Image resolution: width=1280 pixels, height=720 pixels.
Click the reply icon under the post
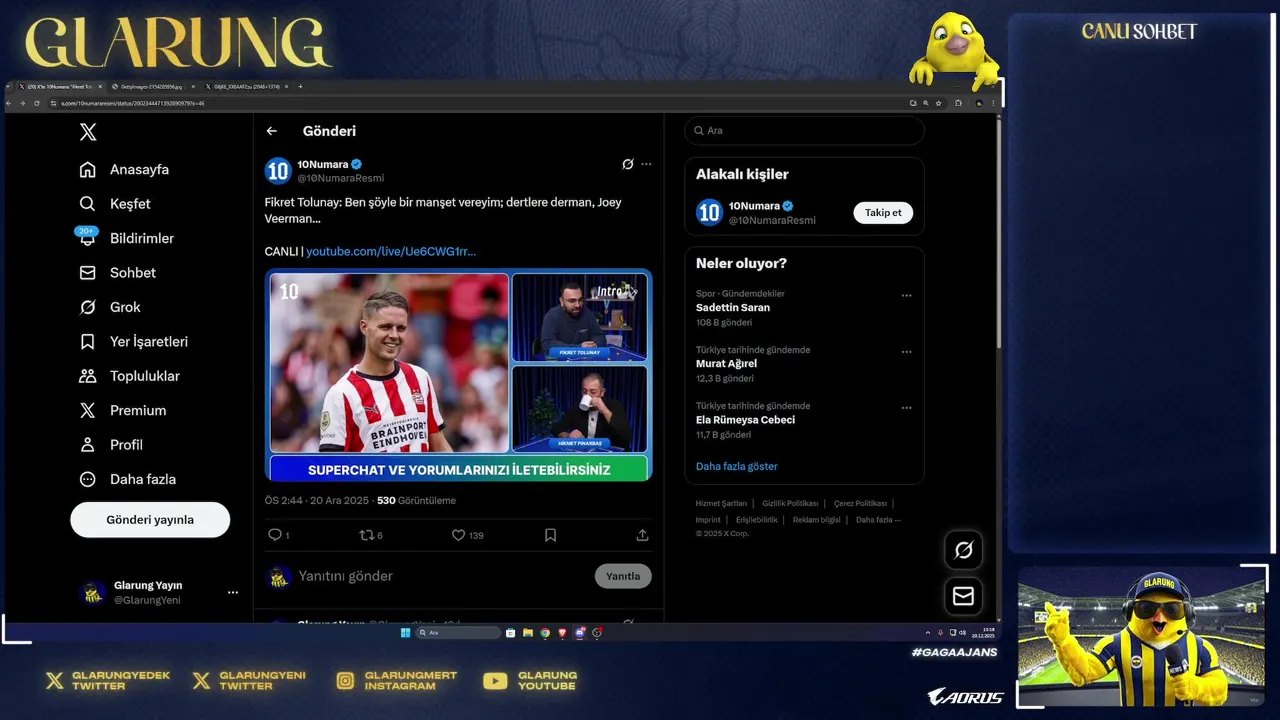[275, 535]
